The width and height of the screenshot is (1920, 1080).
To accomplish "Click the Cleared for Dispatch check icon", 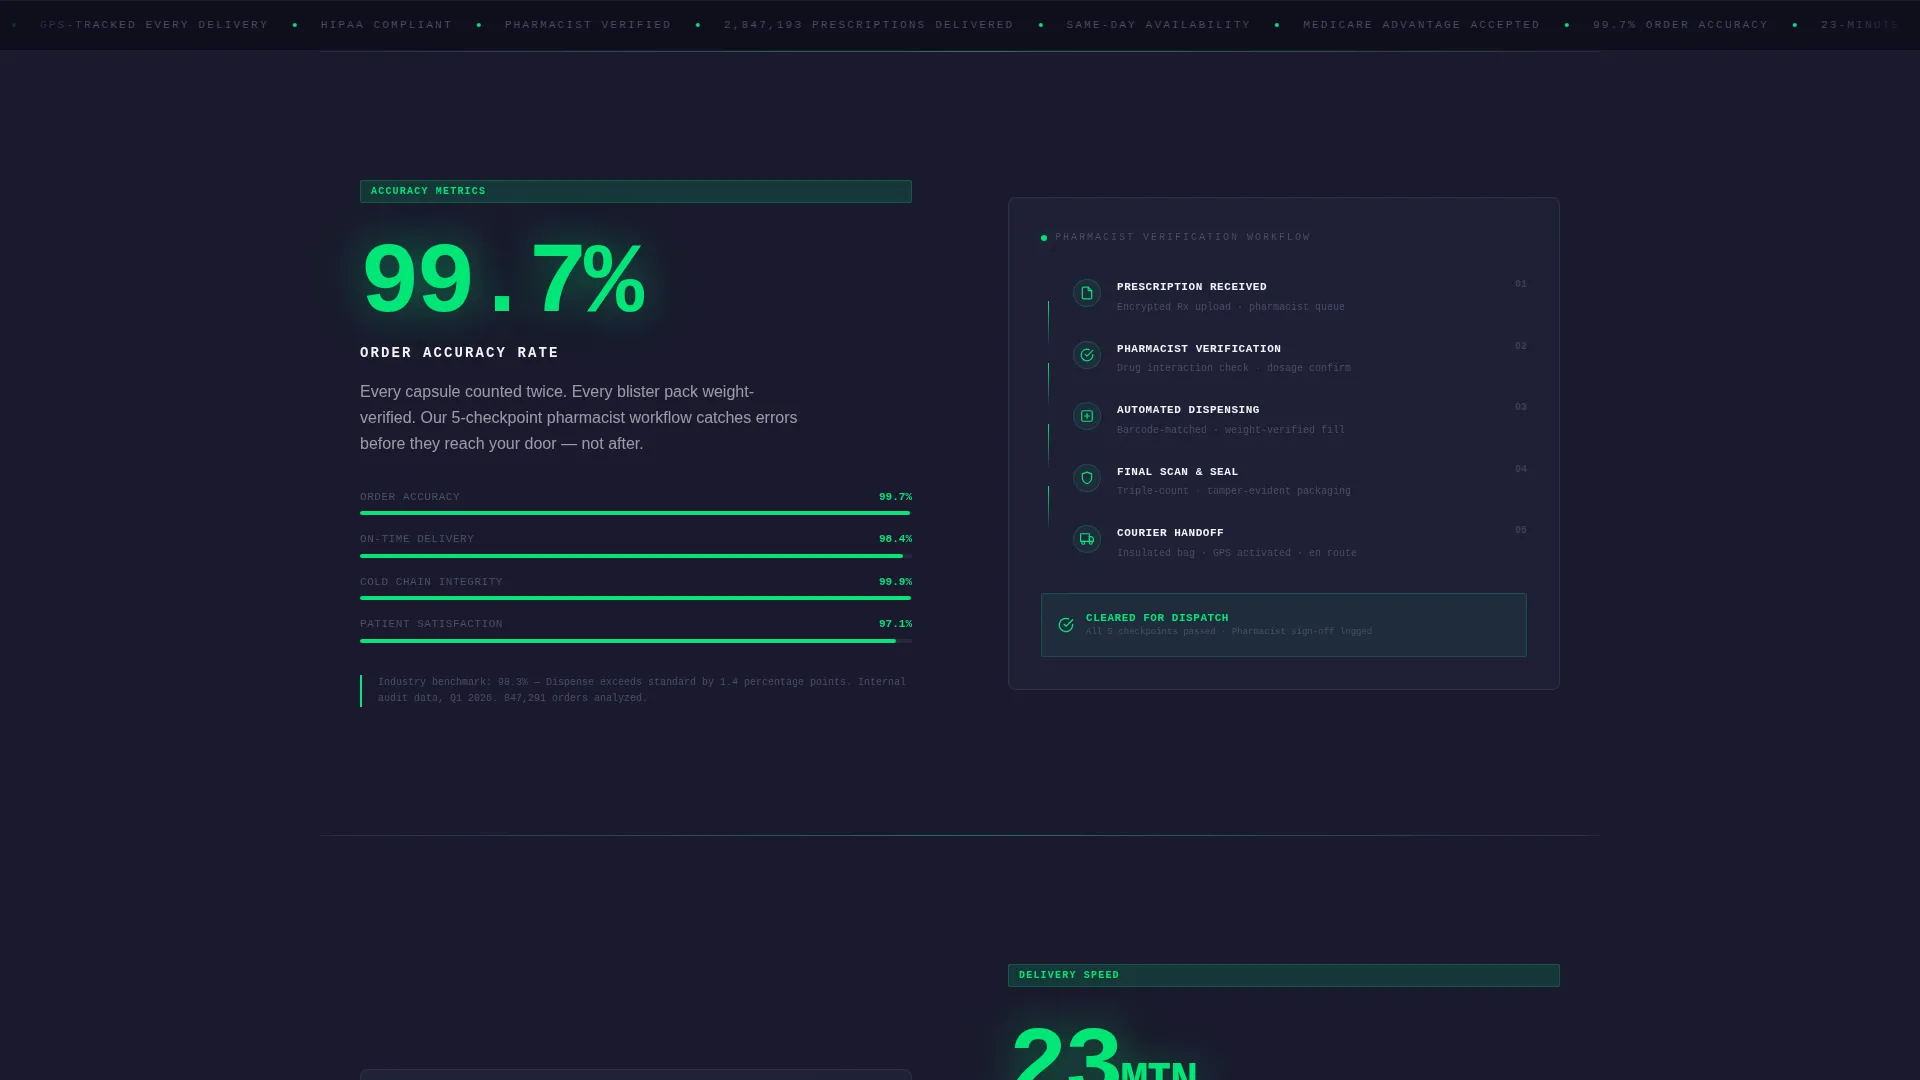I will pyautogui.click(x=1066, y=625).
